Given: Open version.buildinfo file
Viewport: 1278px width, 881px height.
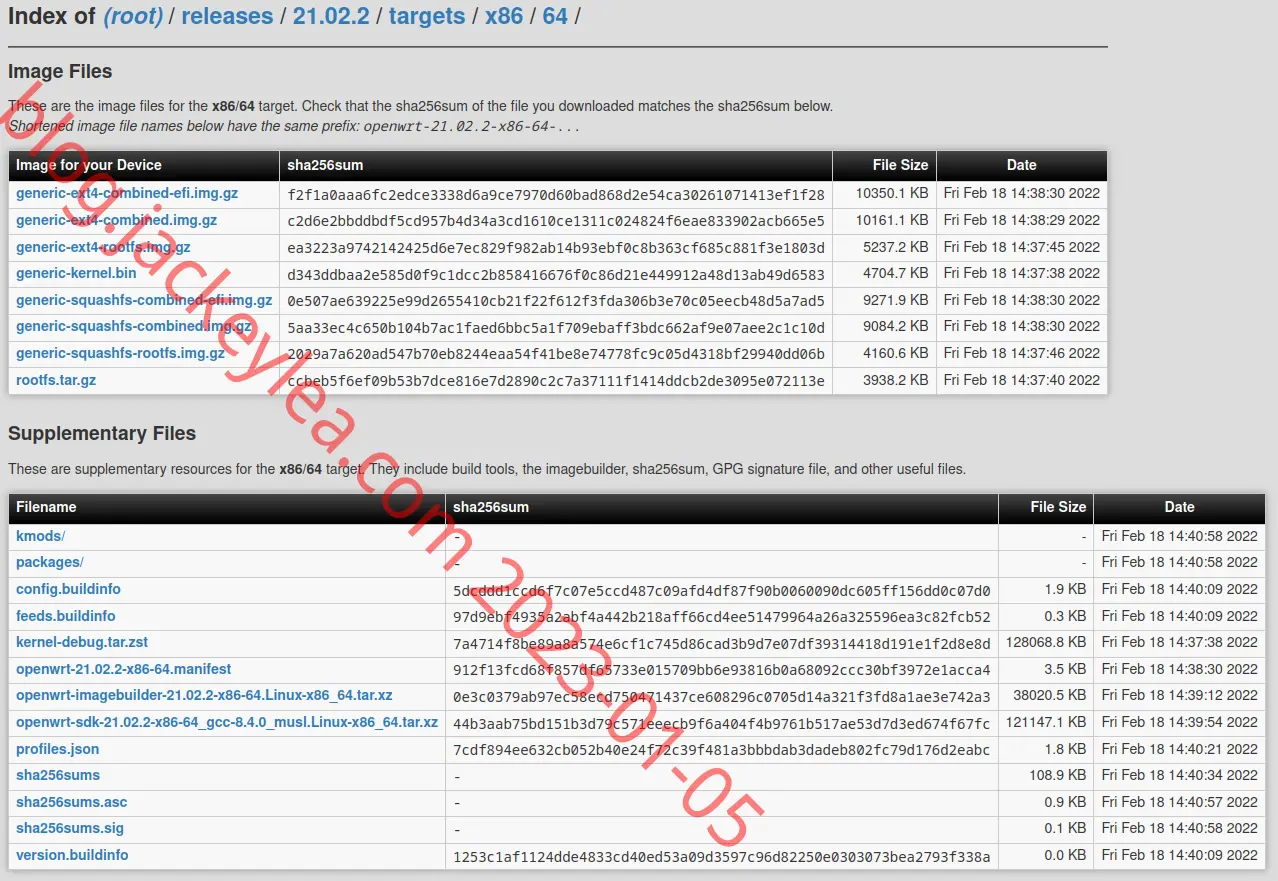Looking at the screenshot, I should (72, 855).
